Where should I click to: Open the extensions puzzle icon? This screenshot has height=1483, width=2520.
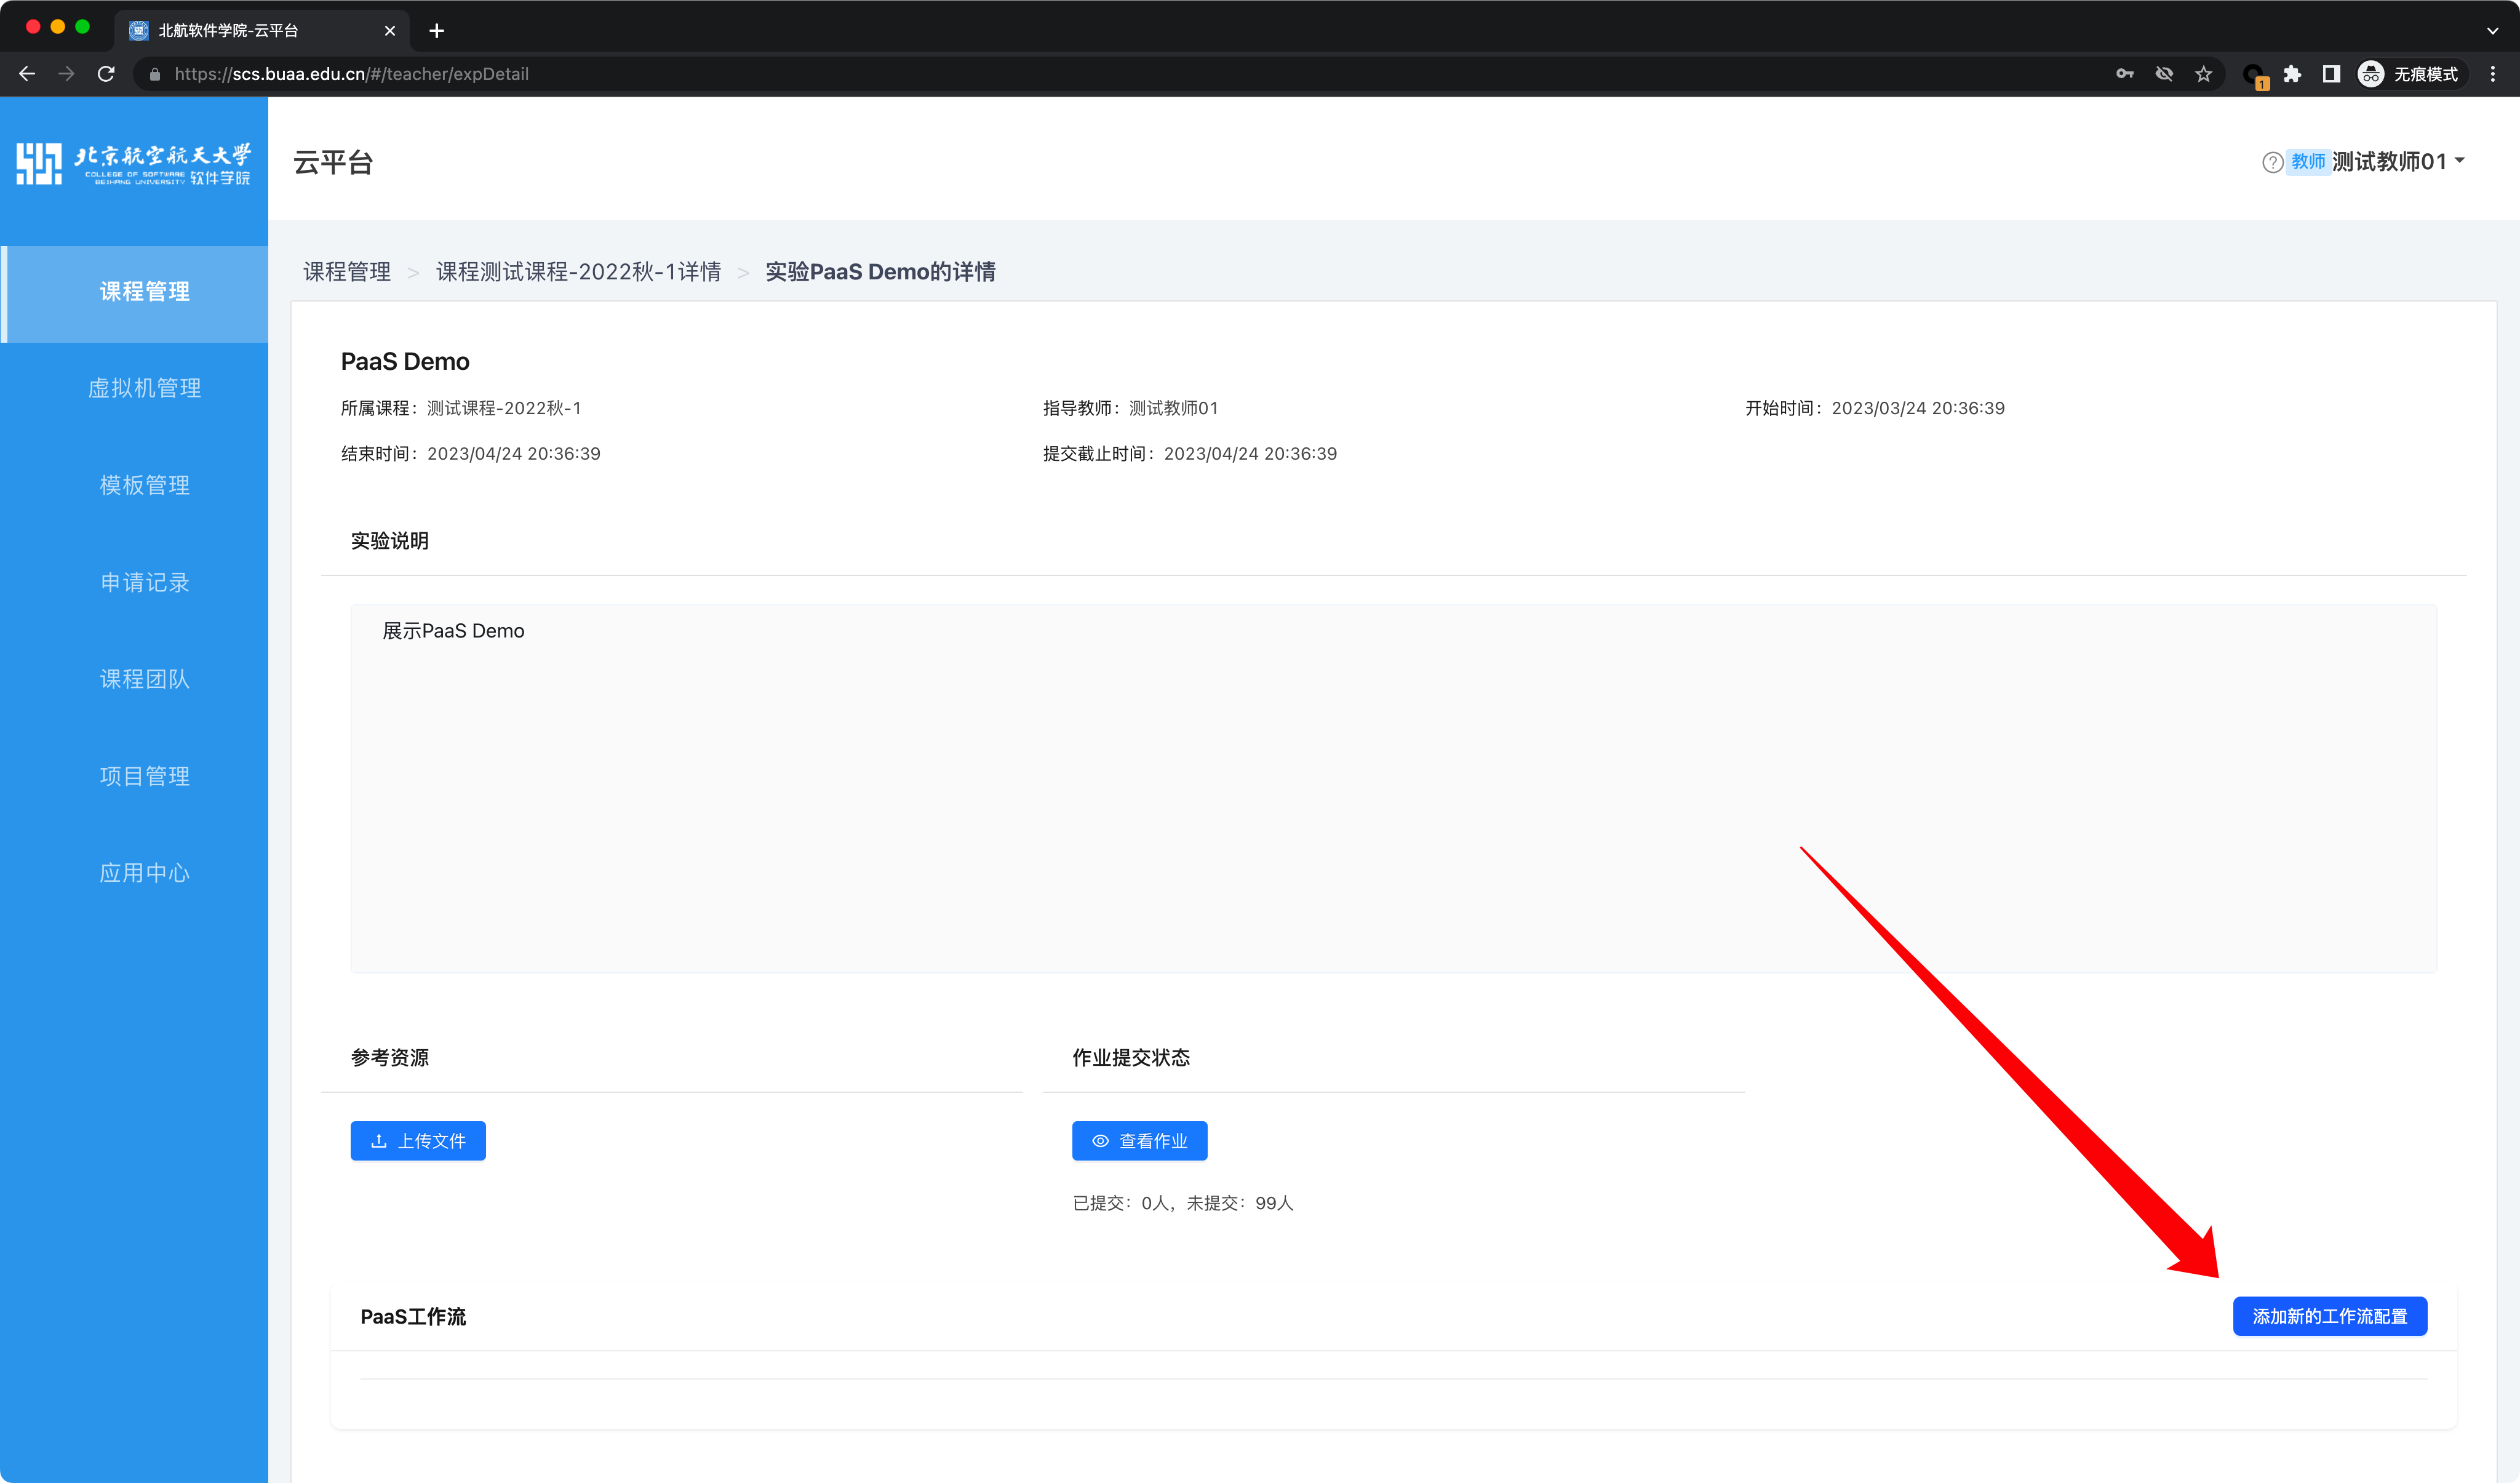coord(2293,74)
